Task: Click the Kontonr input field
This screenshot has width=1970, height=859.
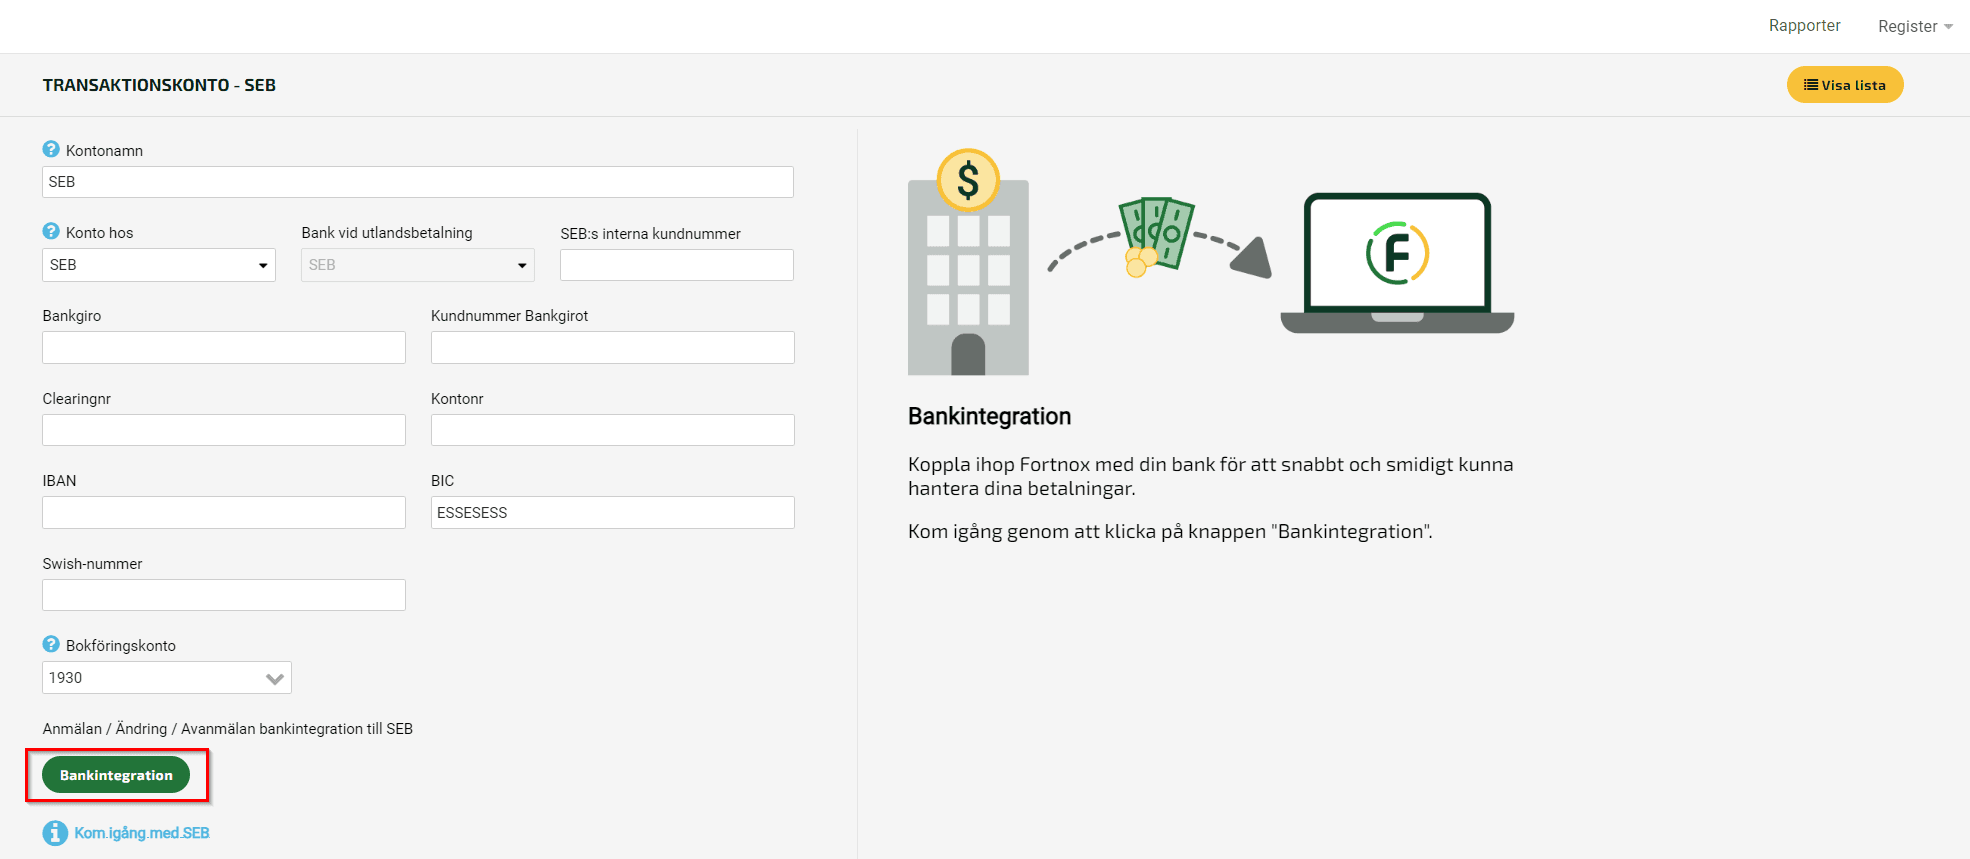Action: (x=613, y=430)
